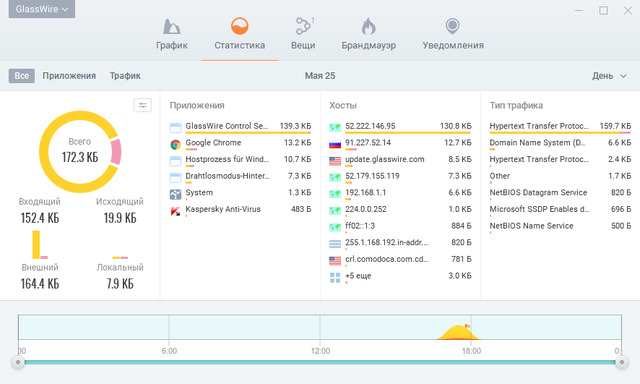Select the Статистика pie icon
The image size is (640, 384).
240,27
